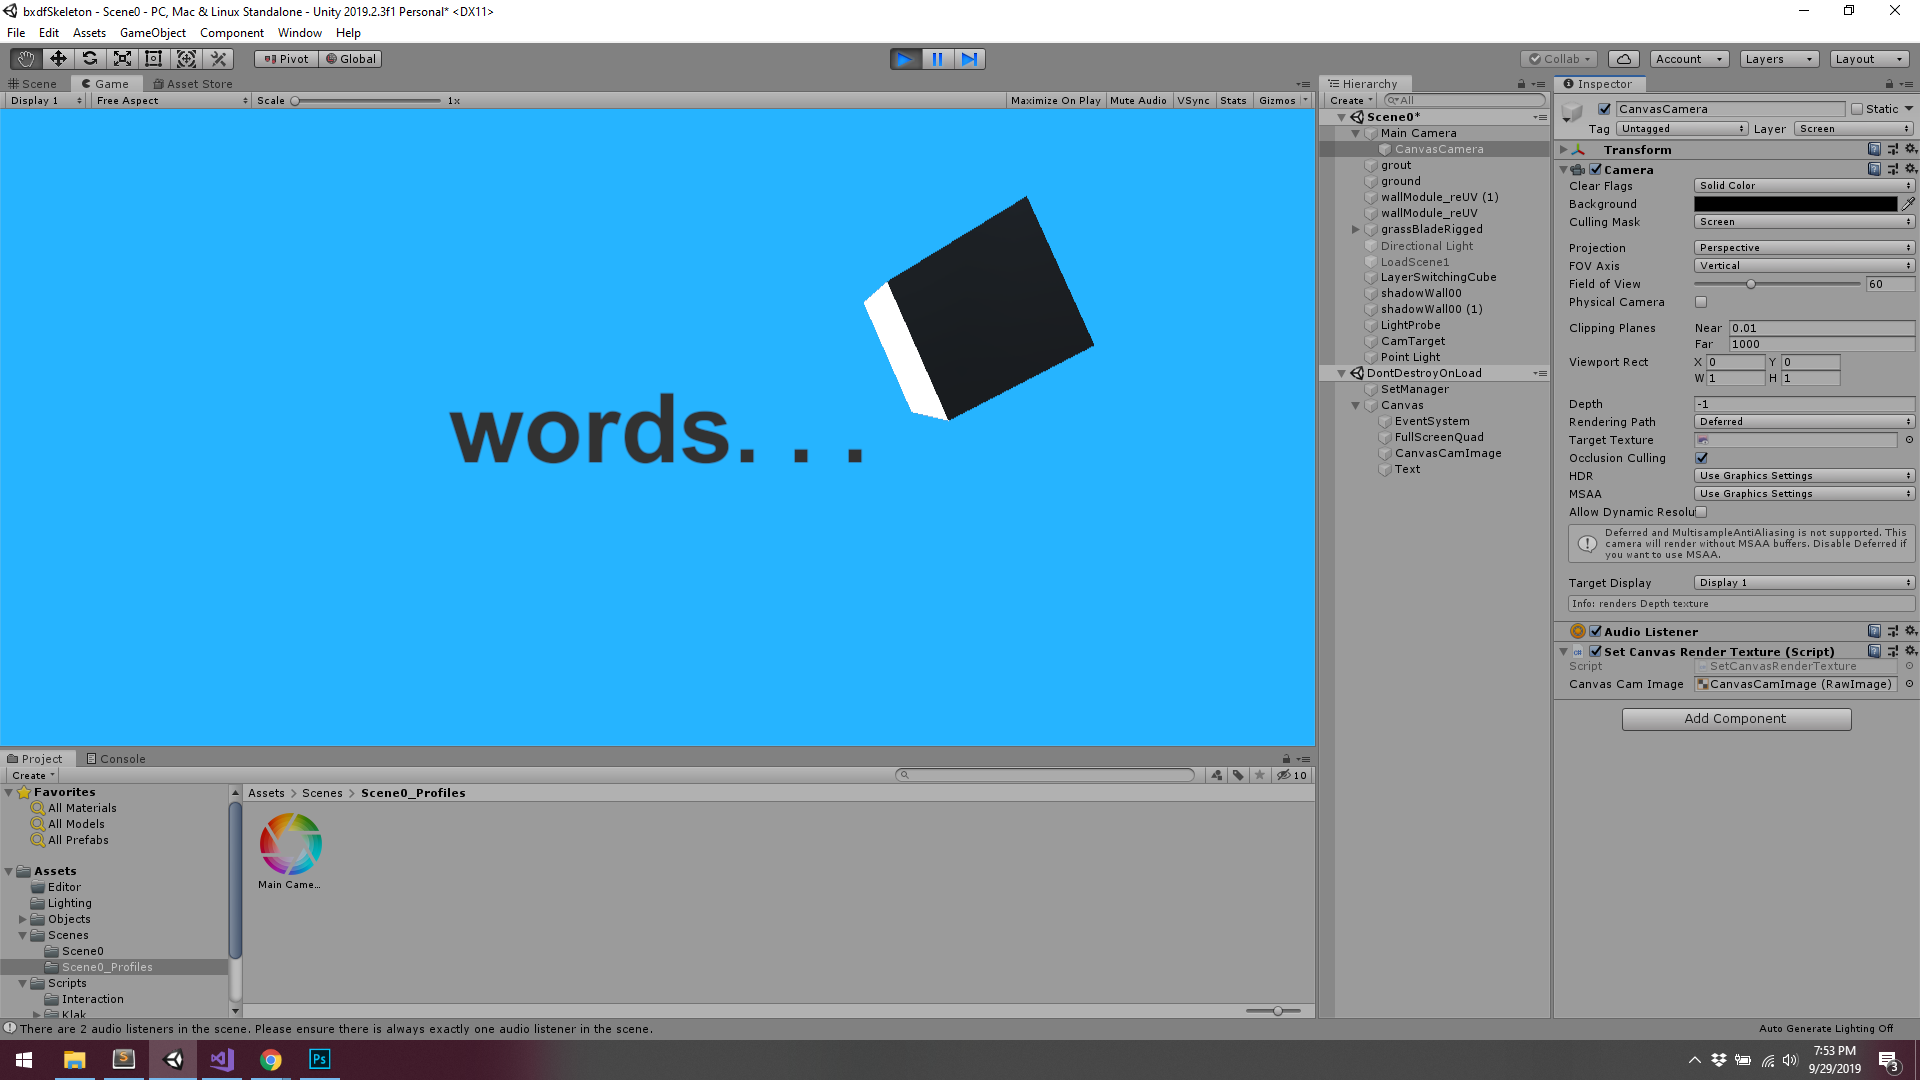1920x1080 pixels.
Task: Click the black Background color swatch
Action: [x=1795, y=204]
